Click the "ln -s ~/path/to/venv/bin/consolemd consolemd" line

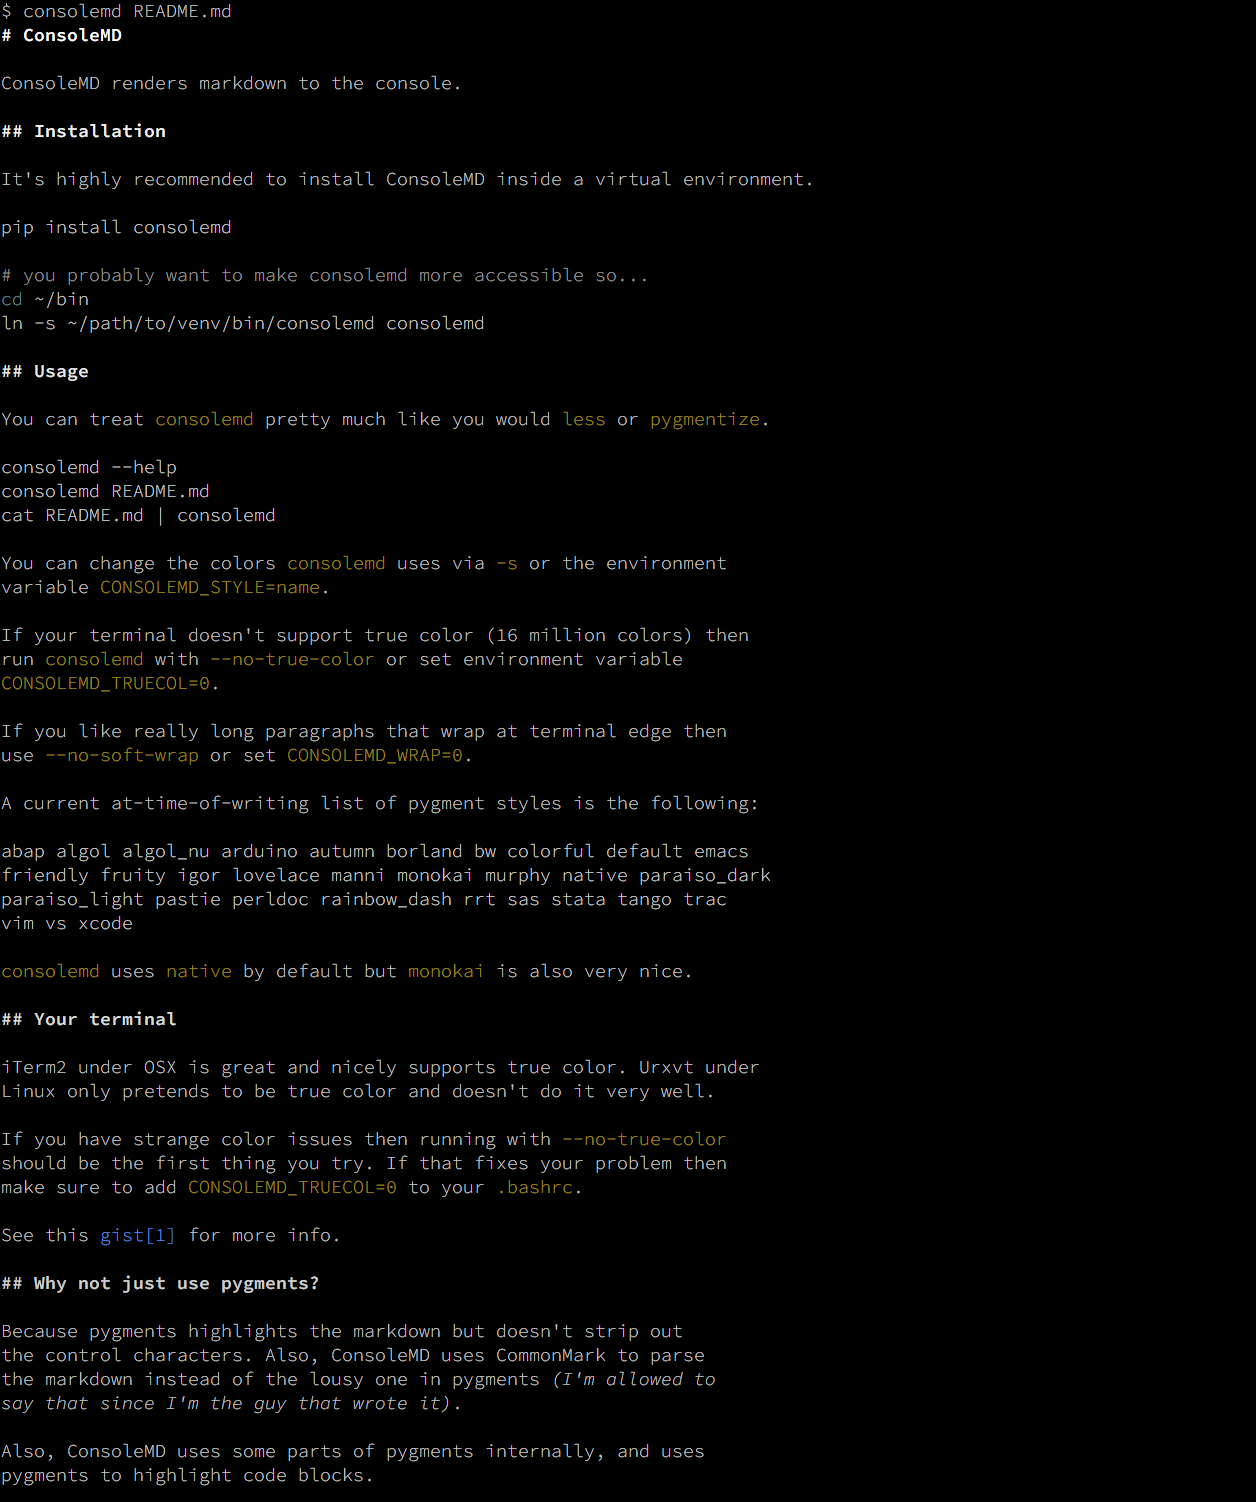(243, 323)
